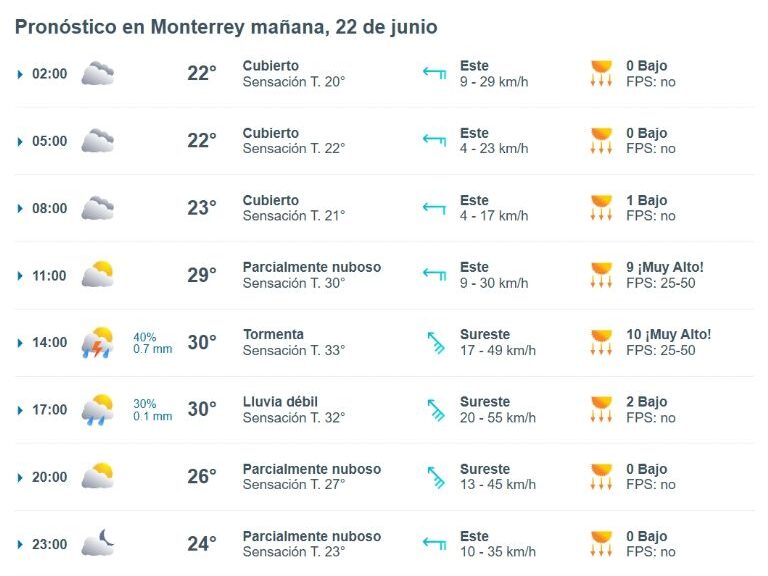Click the UV index sun icon at 11:00
768x576 pixels.
tap(601, 275)
